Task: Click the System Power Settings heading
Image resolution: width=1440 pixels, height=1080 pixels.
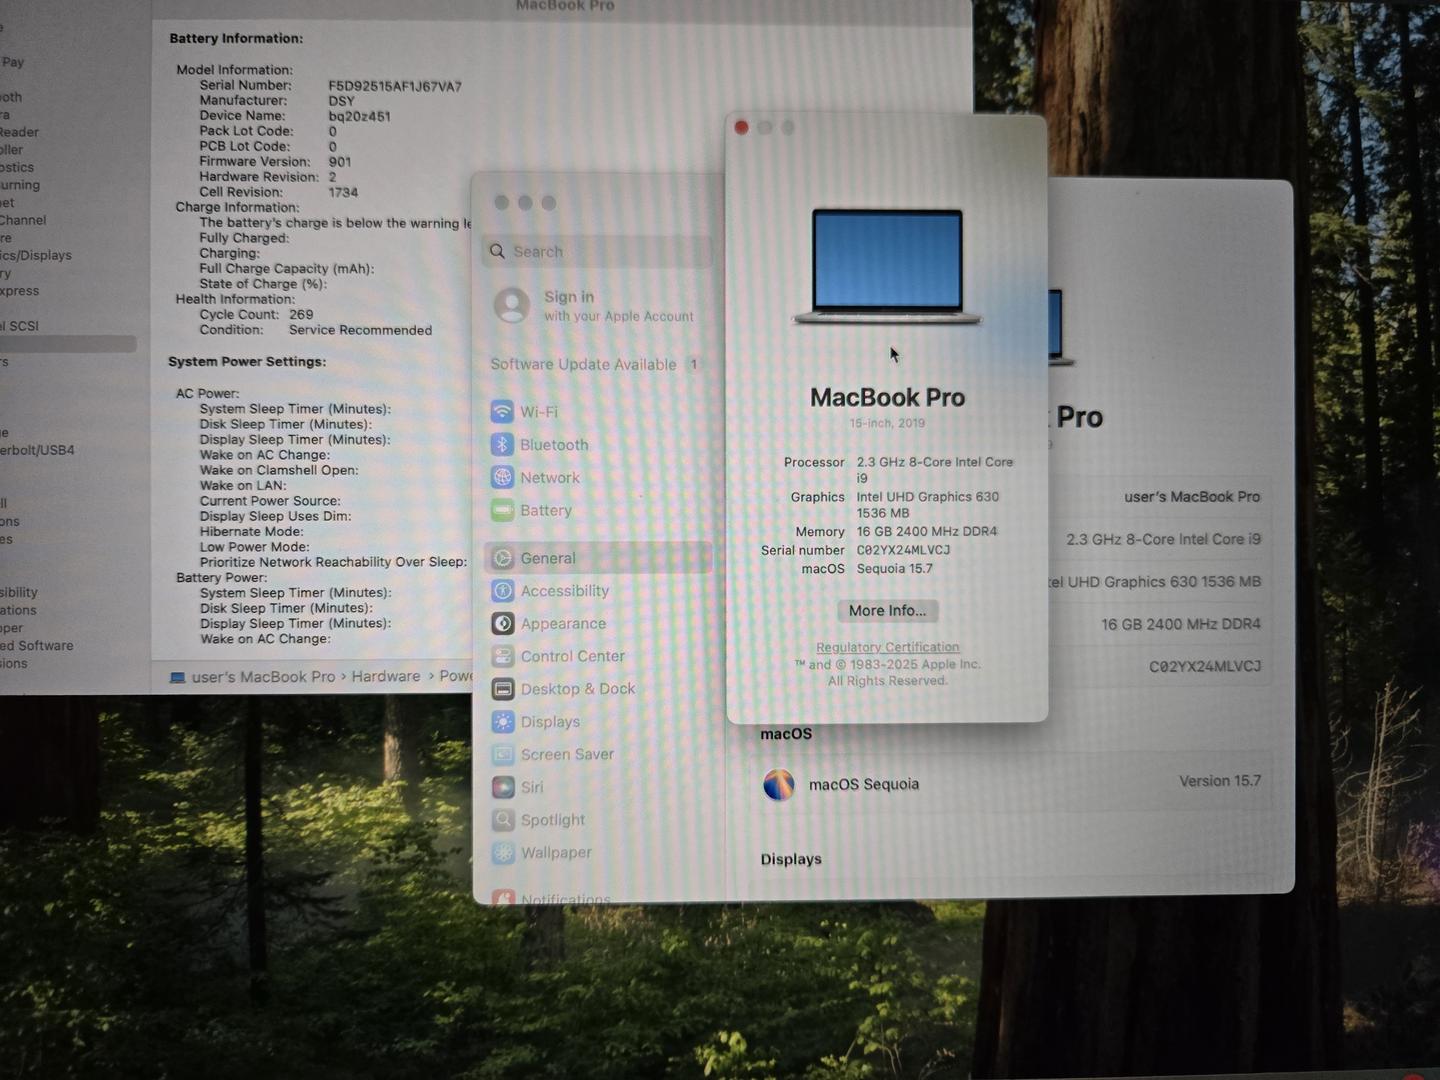Action: [247, 361]
